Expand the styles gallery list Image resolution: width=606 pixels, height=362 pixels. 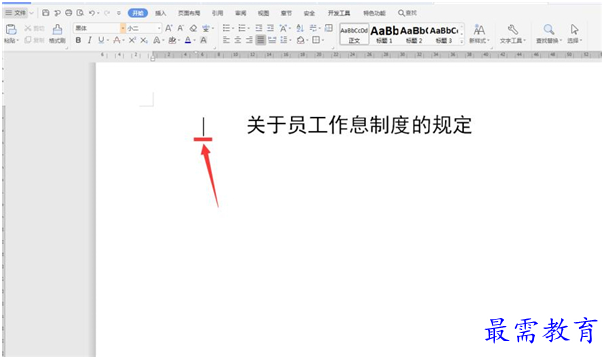(x=461, y=41)
